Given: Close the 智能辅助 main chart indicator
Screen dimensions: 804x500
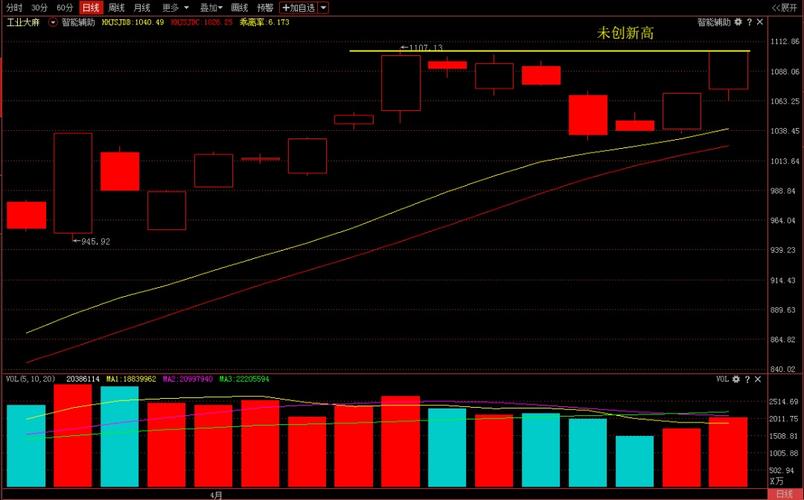Looking at the screenshot, I should pos(760,21).
